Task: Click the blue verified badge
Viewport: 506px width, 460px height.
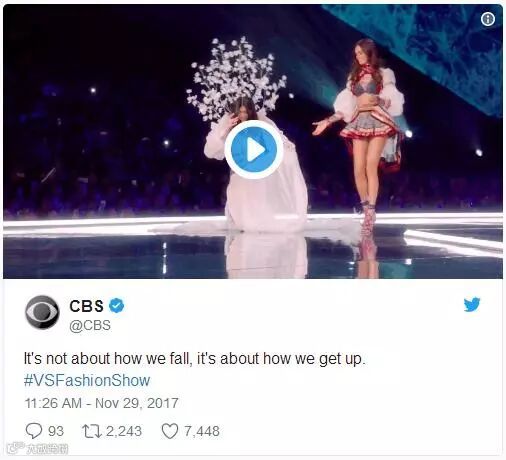Action: coord(116,306)
